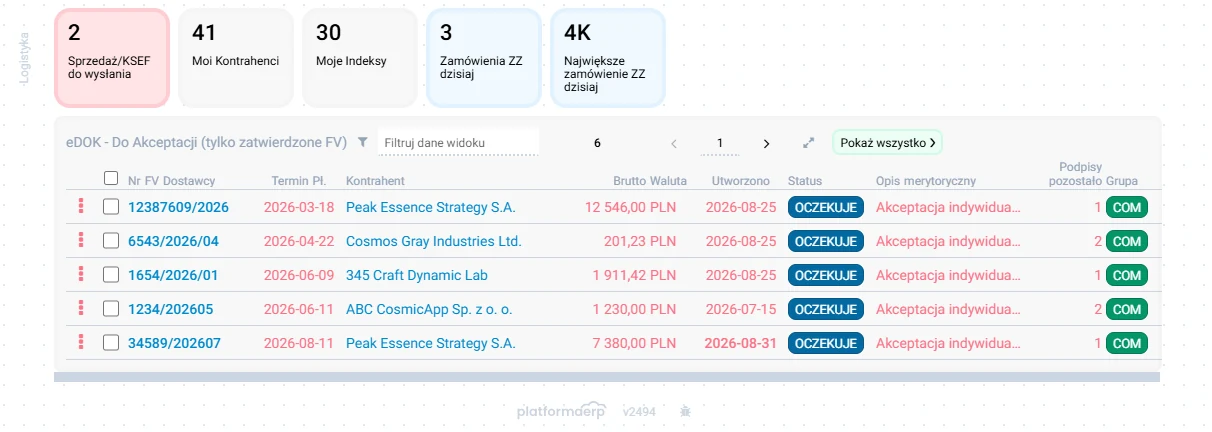1212x432 pixels.
Task: Click the expand view arrows icon
Action: (x=809, y=143)
